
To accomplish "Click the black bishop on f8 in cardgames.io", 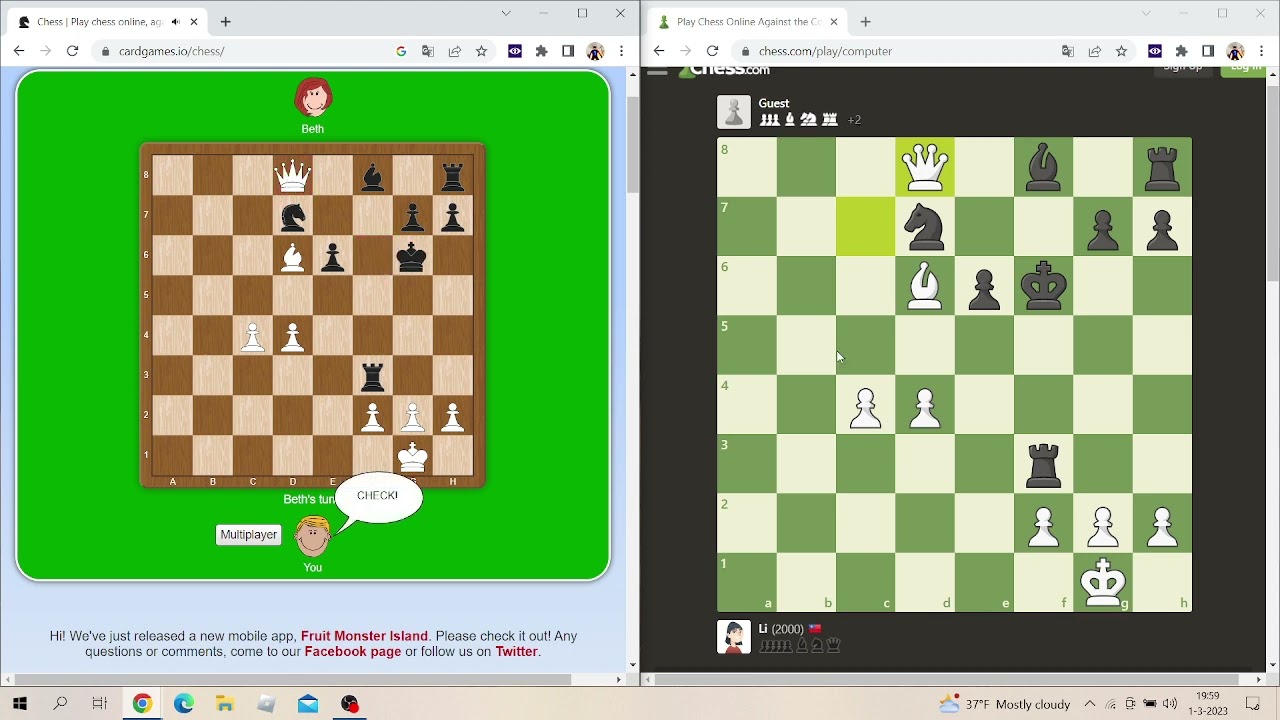I will [x=373, y=176].
